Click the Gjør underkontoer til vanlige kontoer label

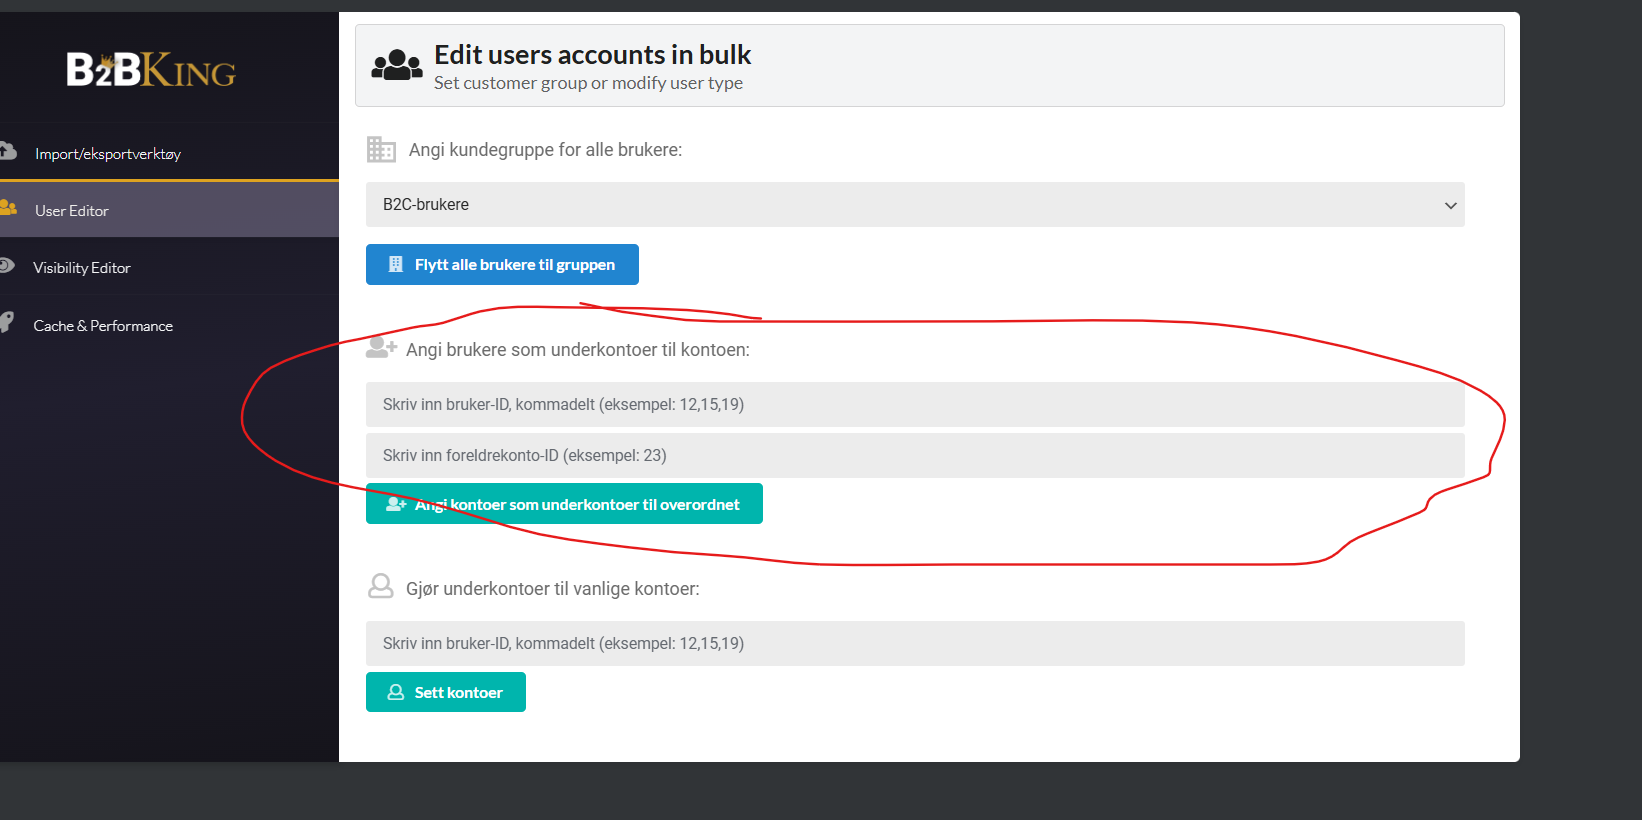click(553, 589)
